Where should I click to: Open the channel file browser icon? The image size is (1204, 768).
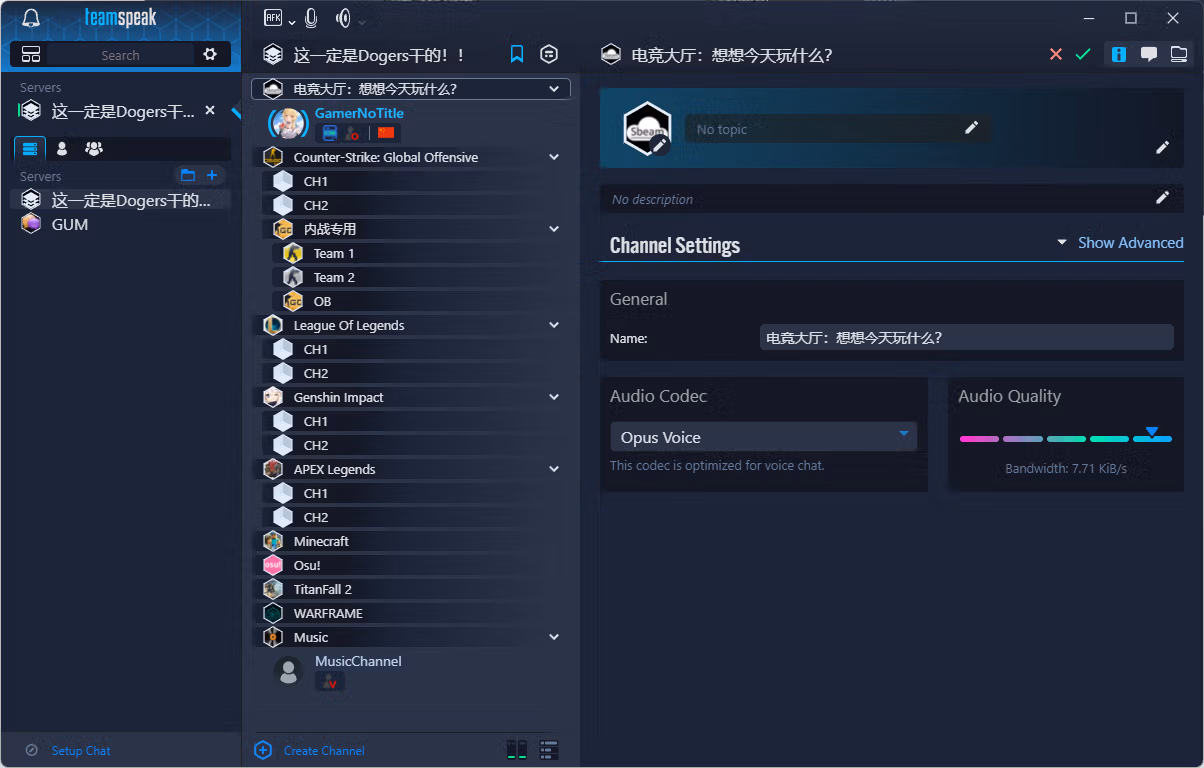(1179, 54)
